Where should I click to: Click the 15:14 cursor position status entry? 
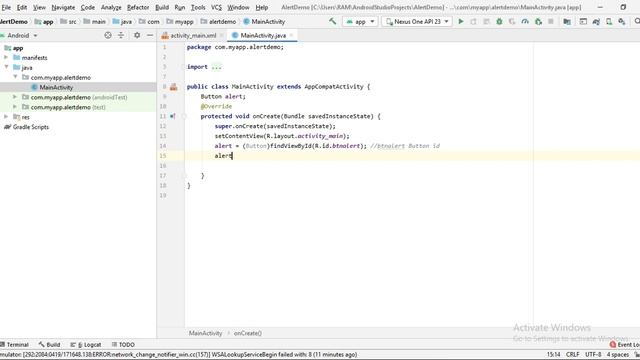[553, 354]
